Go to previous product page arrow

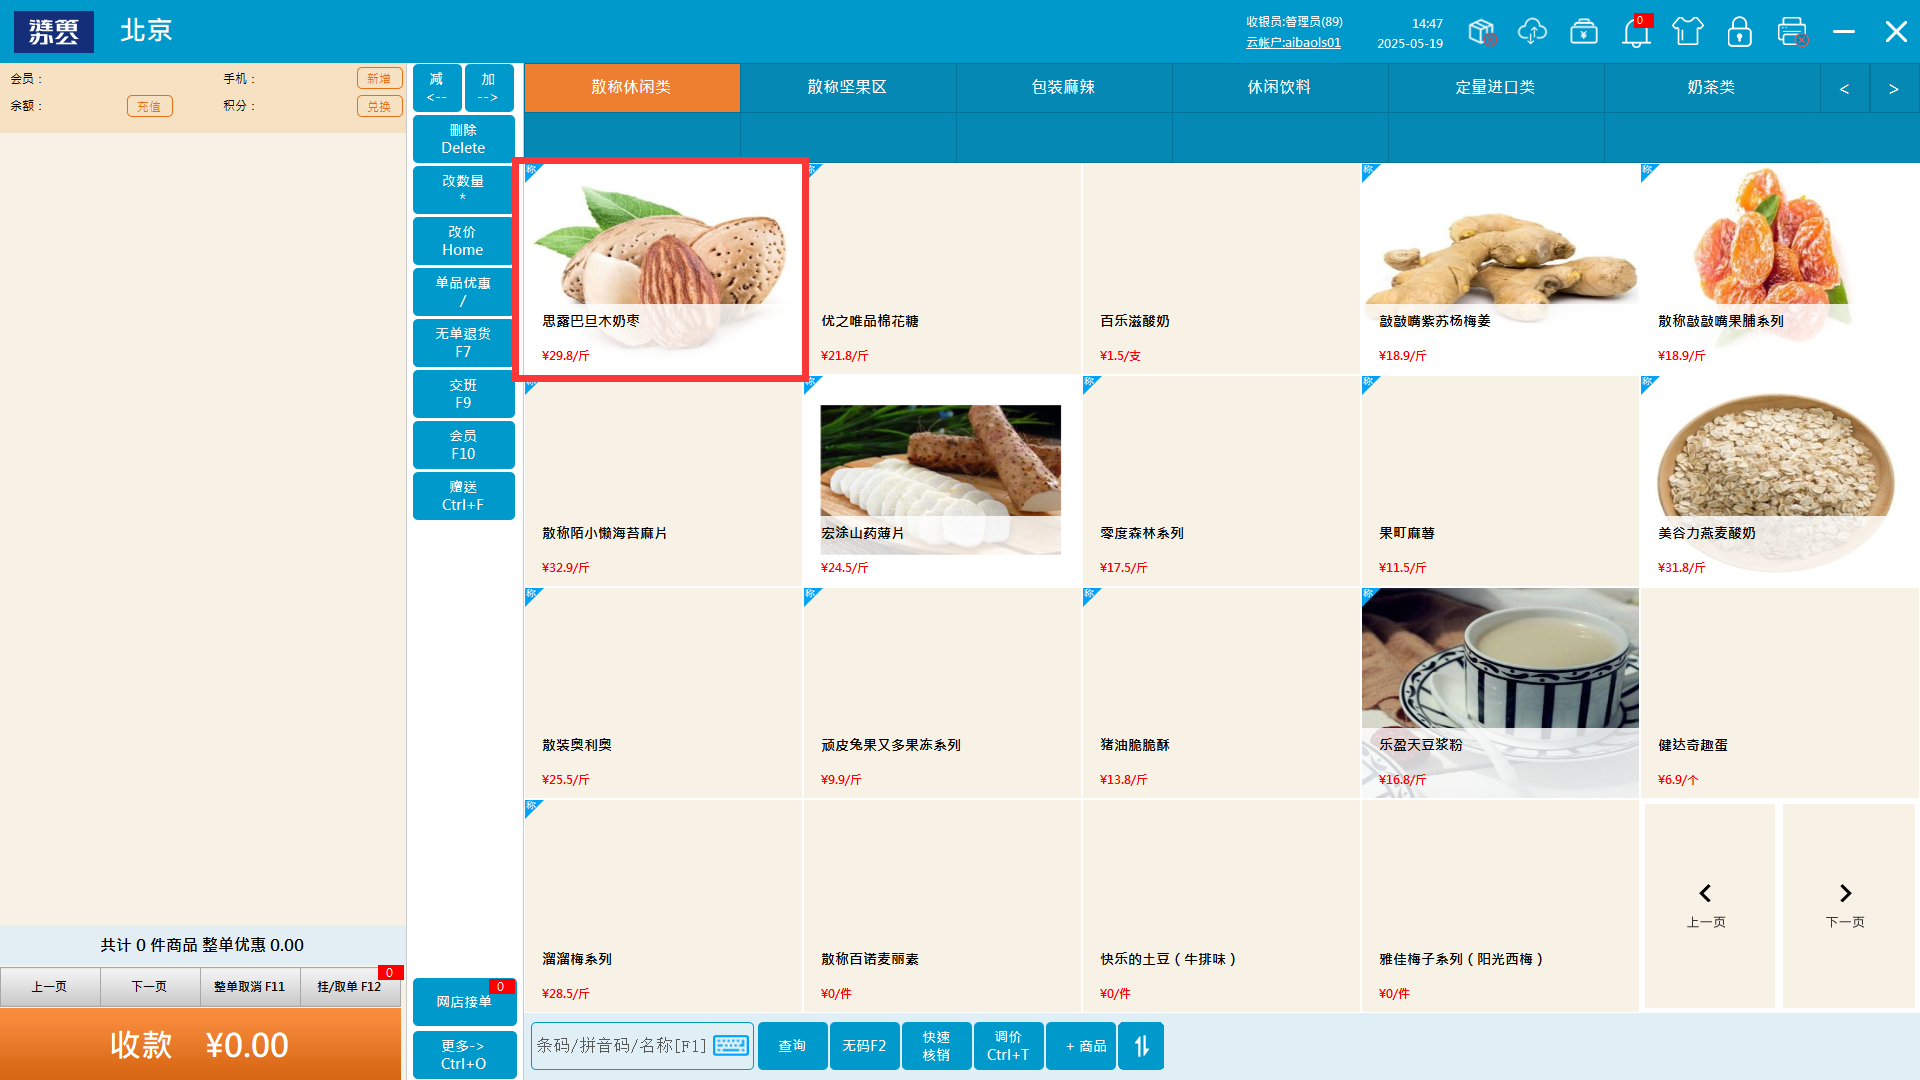[1709, 905]
